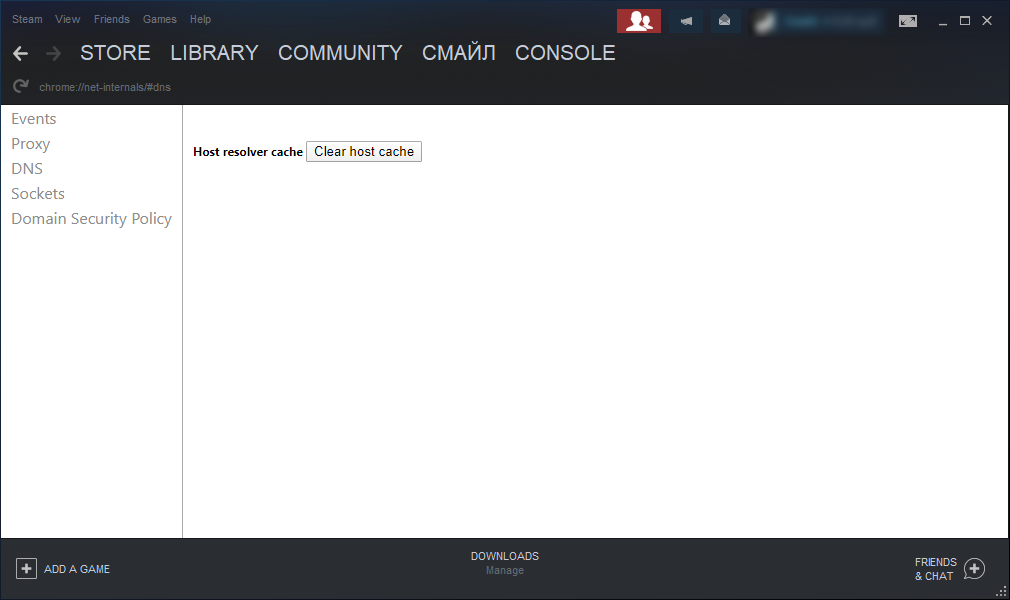1010x600 pixels.
Task: Click the ADD A GAME label
Action: pyautogui.click(x=77, y=569)
